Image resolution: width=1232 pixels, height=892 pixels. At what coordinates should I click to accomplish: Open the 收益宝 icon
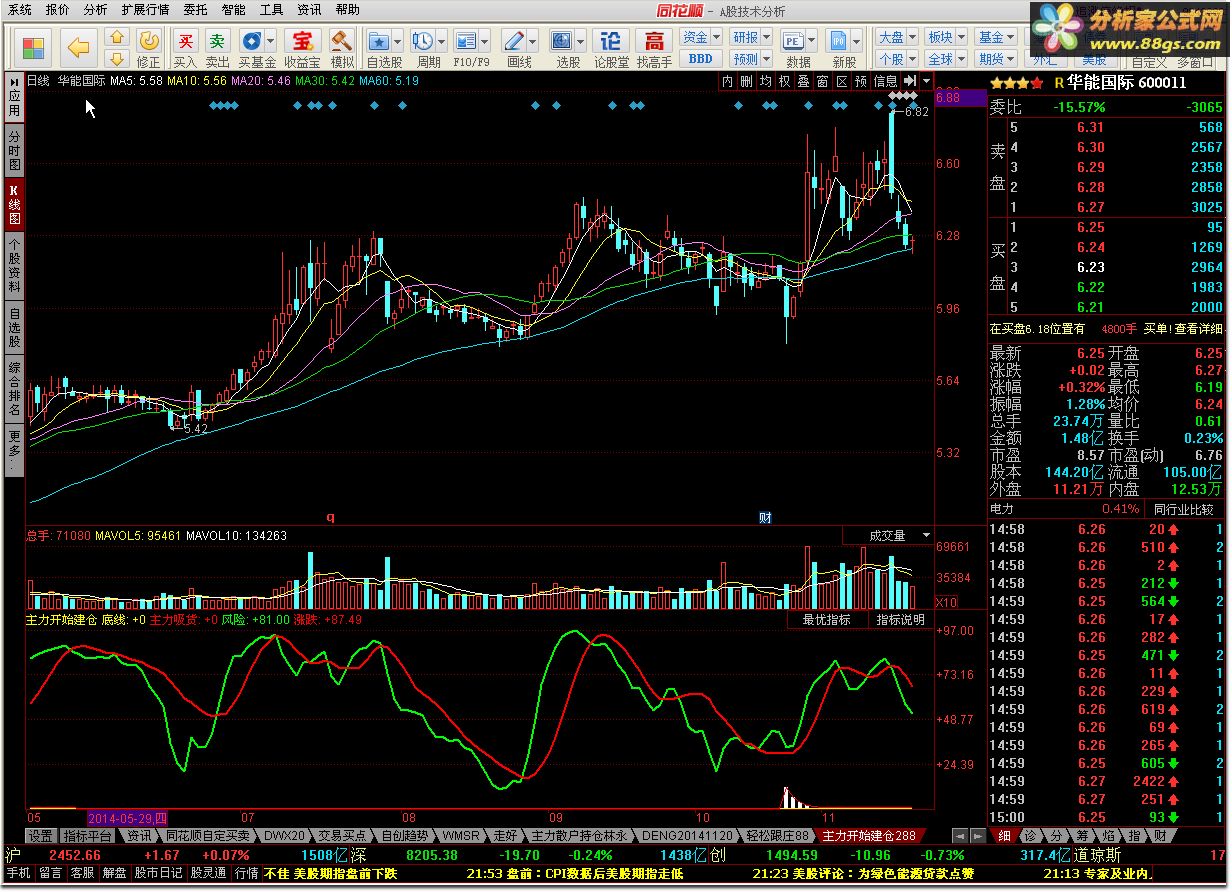click(302, 40)
